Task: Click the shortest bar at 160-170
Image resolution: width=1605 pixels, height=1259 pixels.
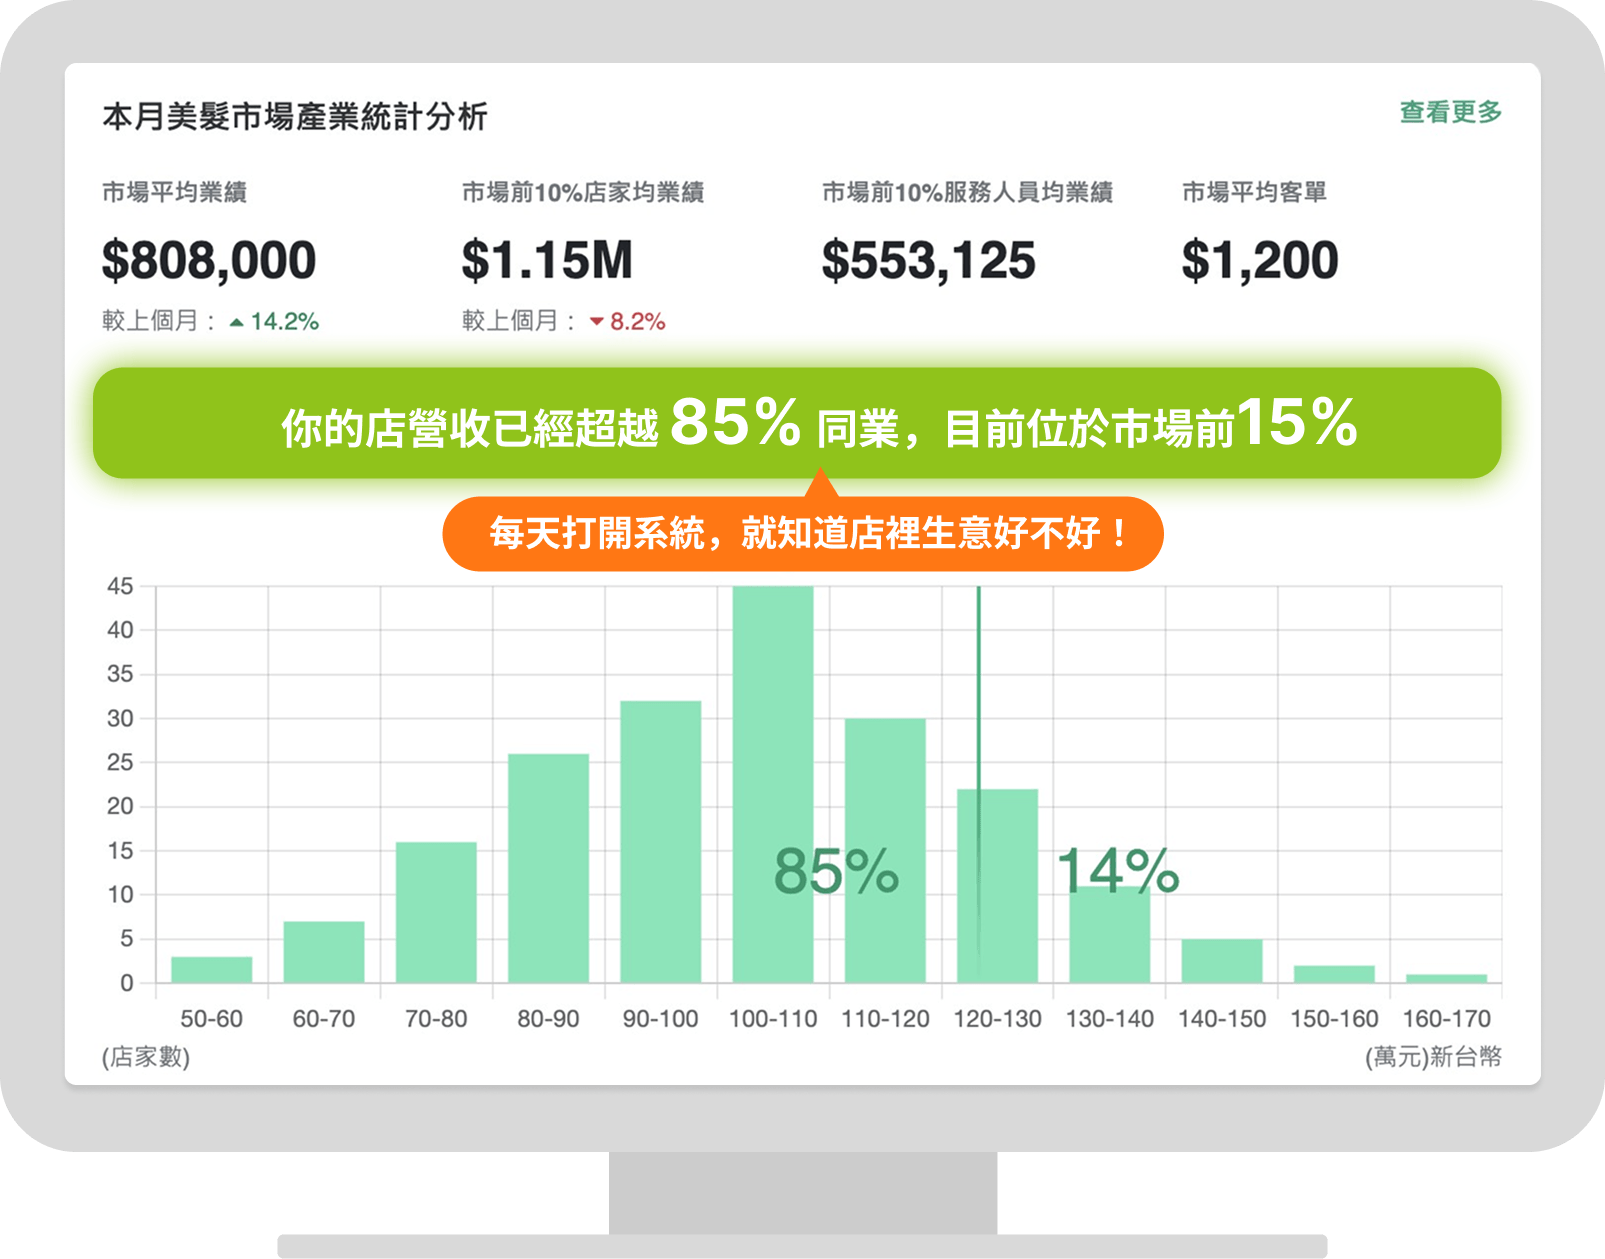Action: pos(1446,976)
